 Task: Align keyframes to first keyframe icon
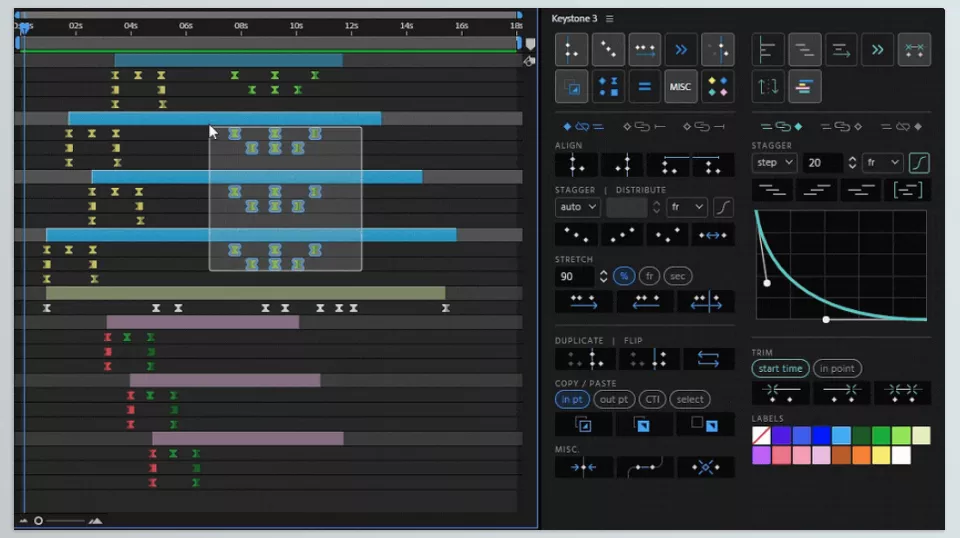coord(576,165)
